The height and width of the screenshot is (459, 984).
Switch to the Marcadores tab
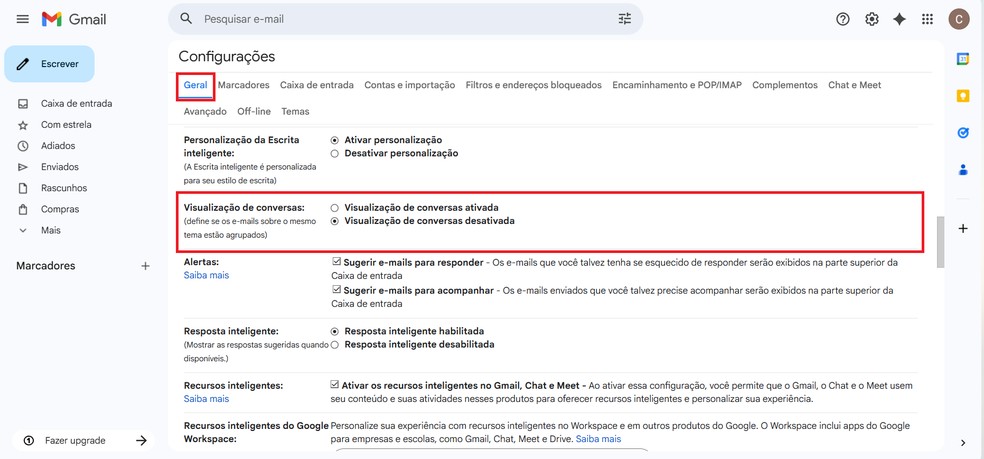(243, 85)
